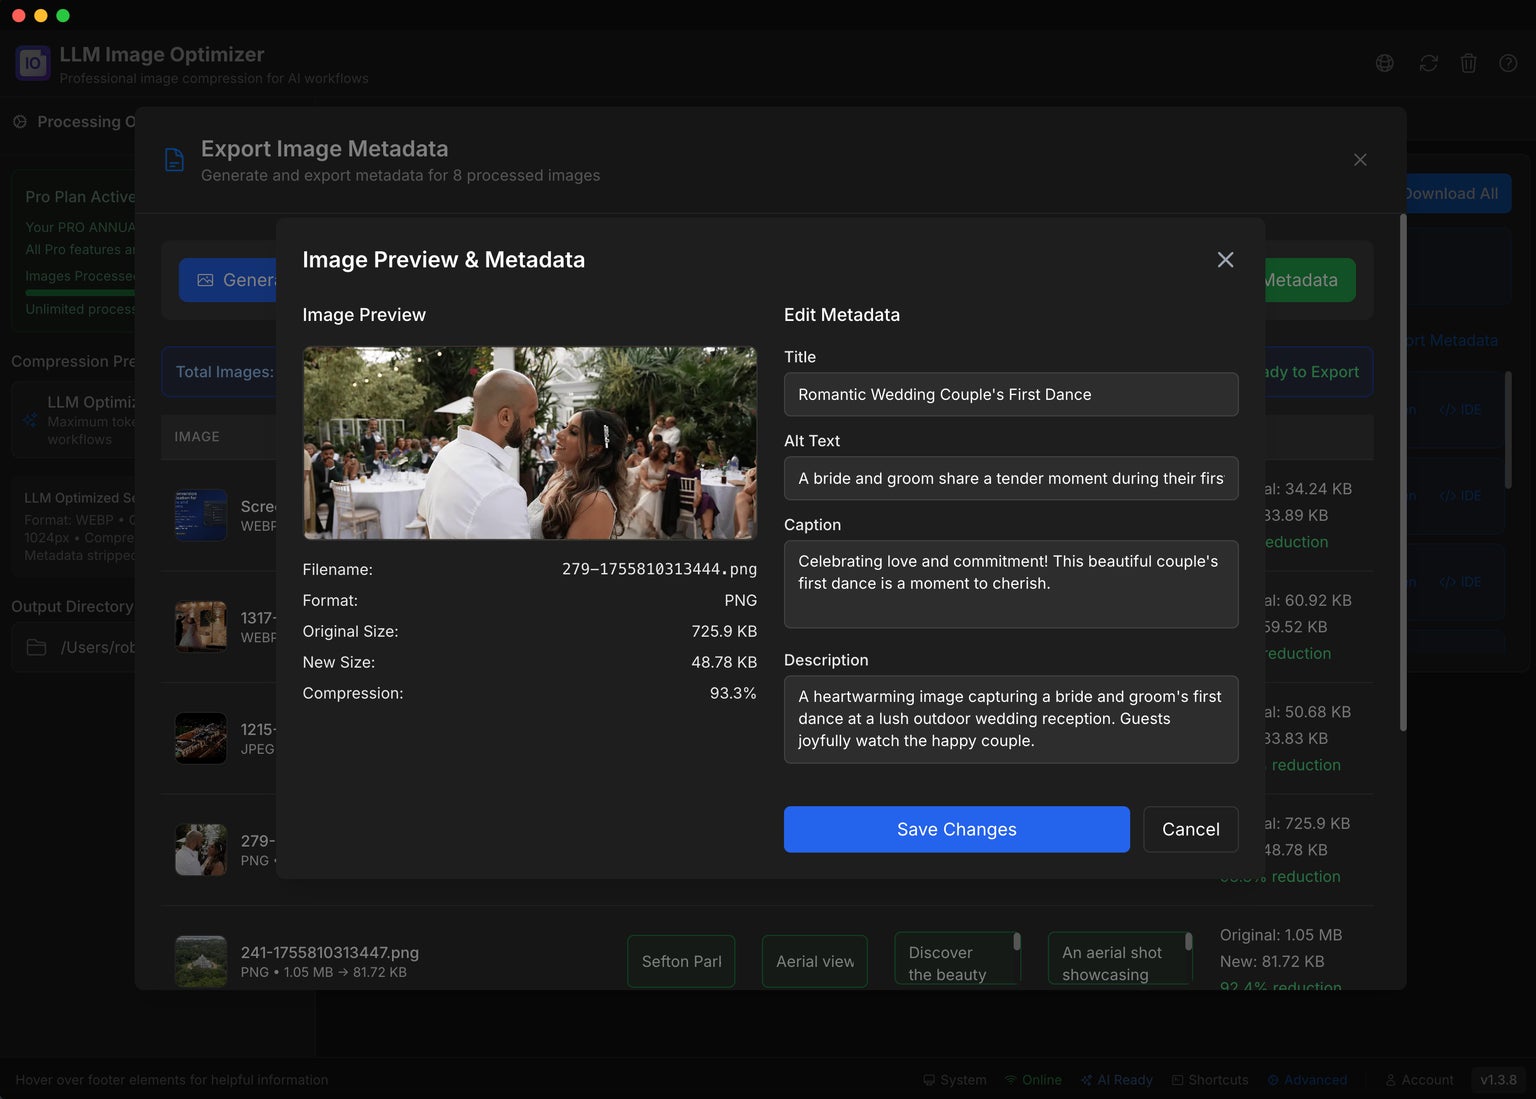Click the Generate button image icon

point(205,281)
